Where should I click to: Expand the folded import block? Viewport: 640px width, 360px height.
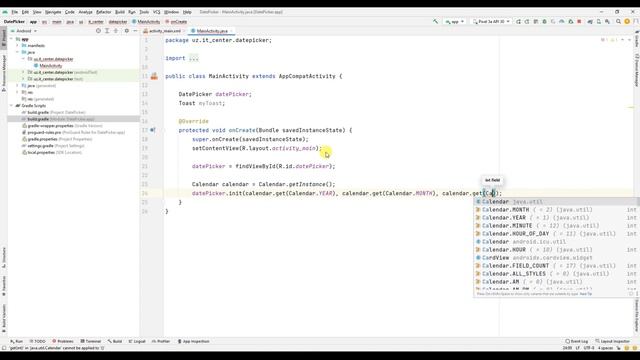coord(193,58)
